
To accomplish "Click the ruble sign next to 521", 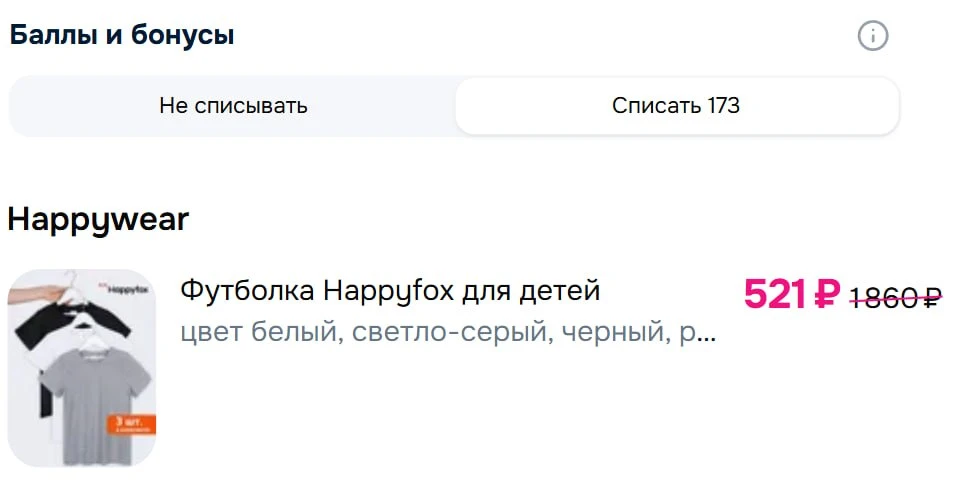I will pyautogui.click(x=826, y=294).
